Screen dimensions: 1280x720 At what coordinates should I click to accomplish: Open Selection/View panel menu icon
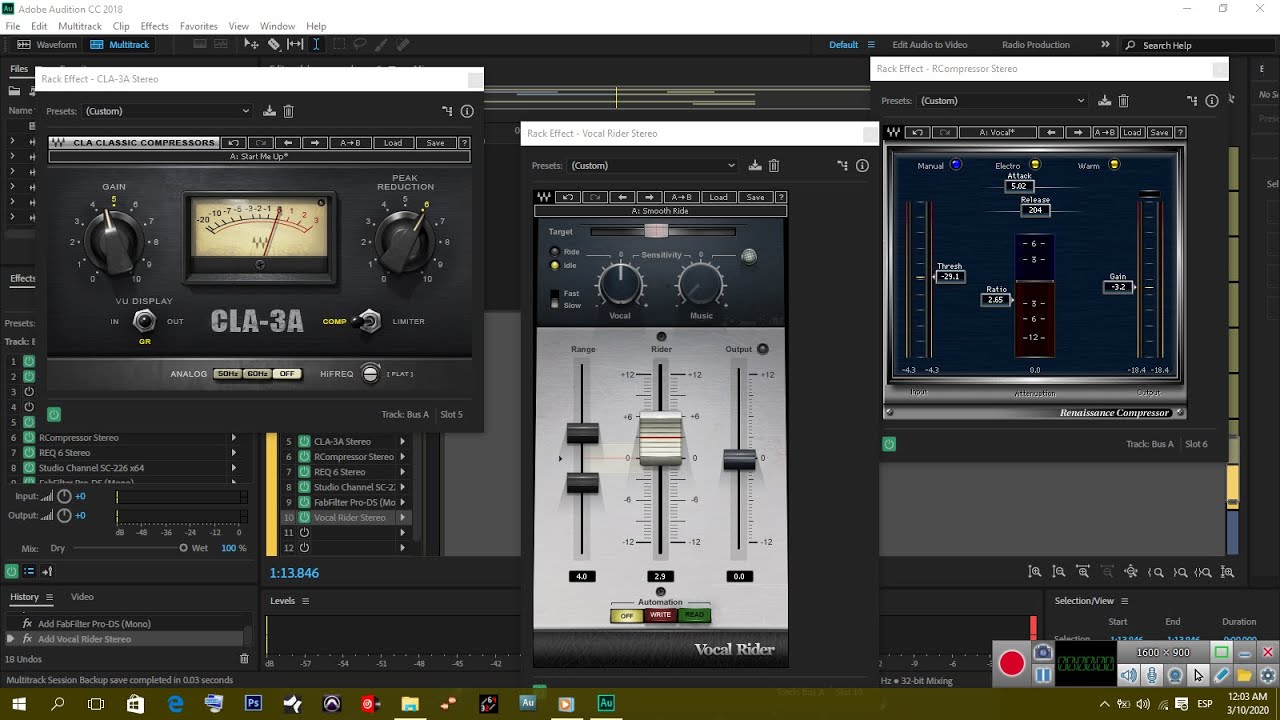pyautogui.click(x=1124, y=601)
